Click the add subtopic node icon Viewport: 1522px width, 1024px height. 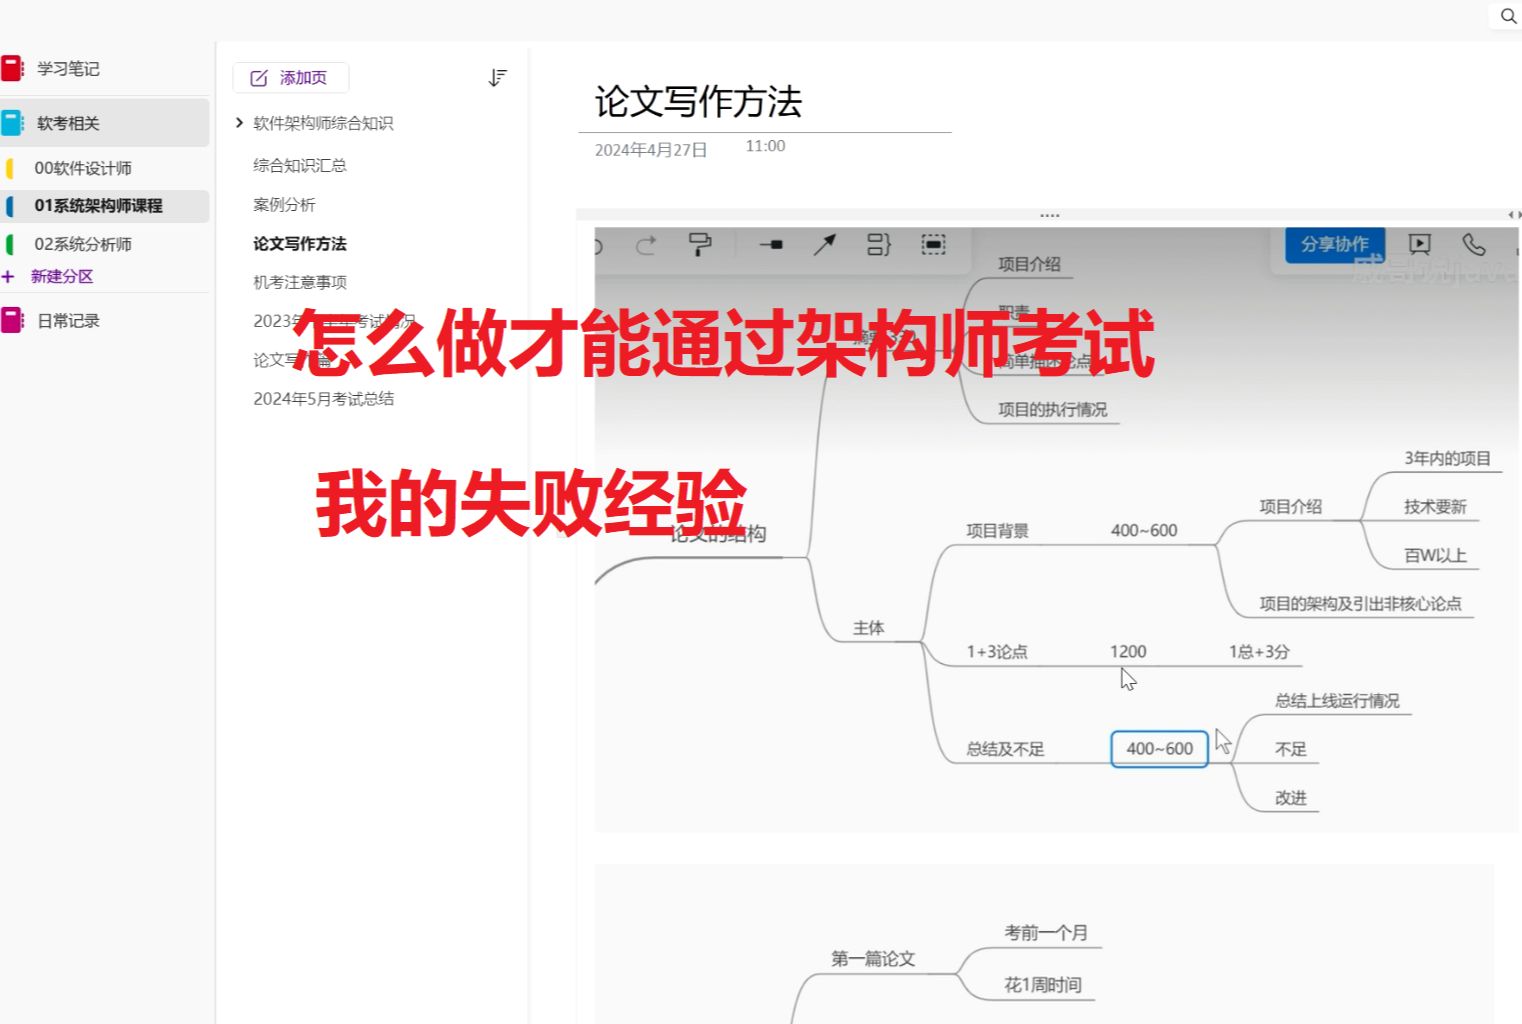(771, 245)
